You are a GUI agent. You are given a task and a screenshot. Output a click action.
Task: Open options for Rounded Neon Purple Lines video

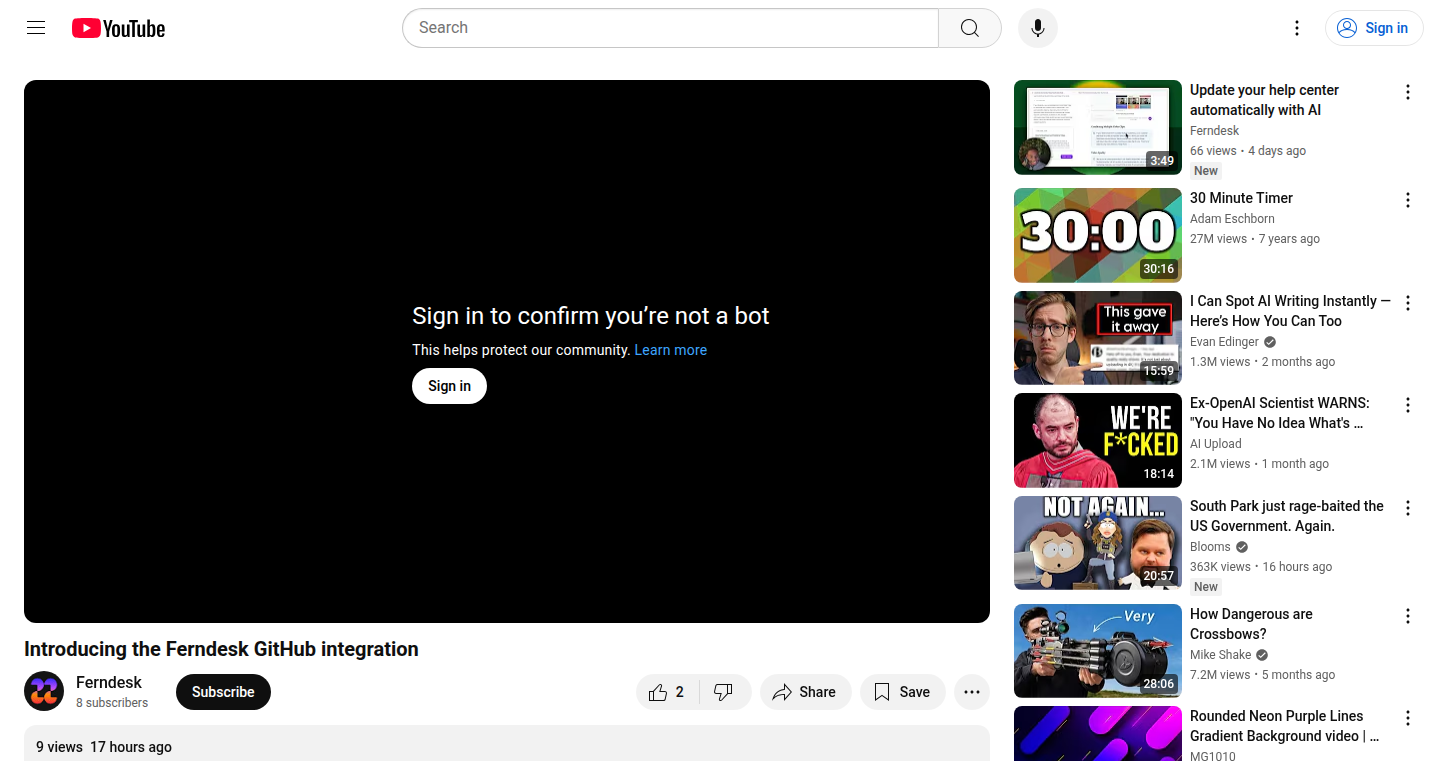(1408, 718)
